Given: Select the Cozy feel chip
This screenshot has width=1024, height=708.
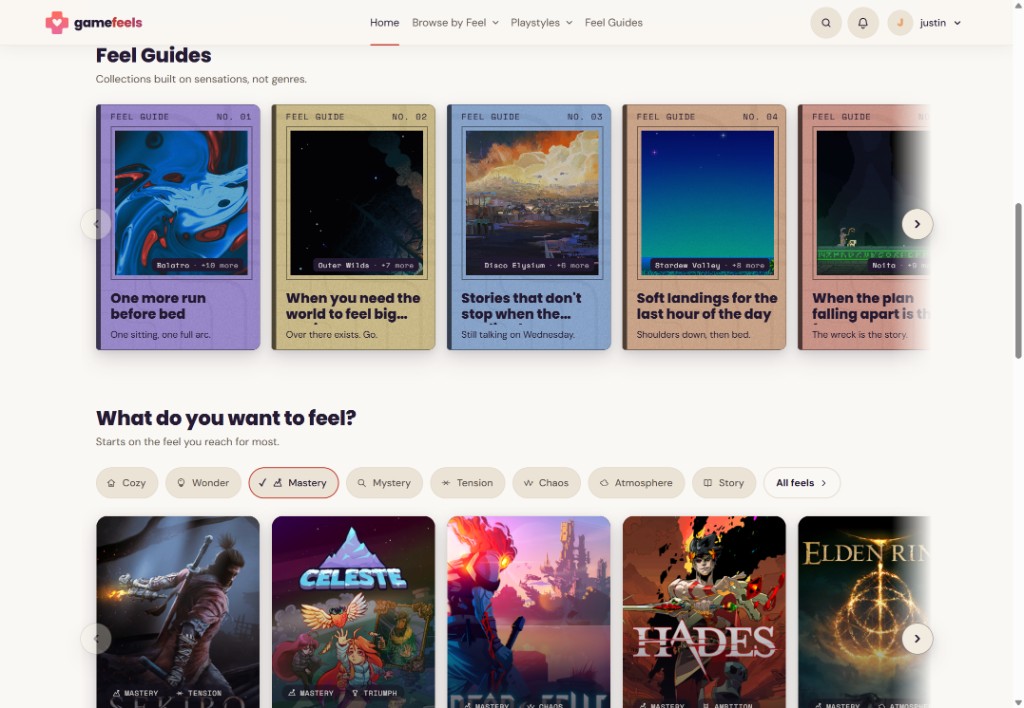Looking at the screenshot, I should pyautogui.click(x=127, y=483).
